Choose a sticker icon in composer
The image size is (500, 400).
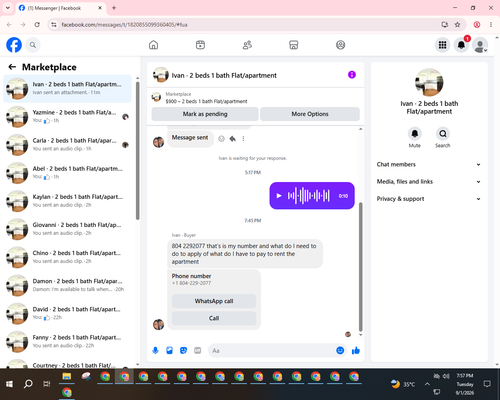(x=183, y=350)
